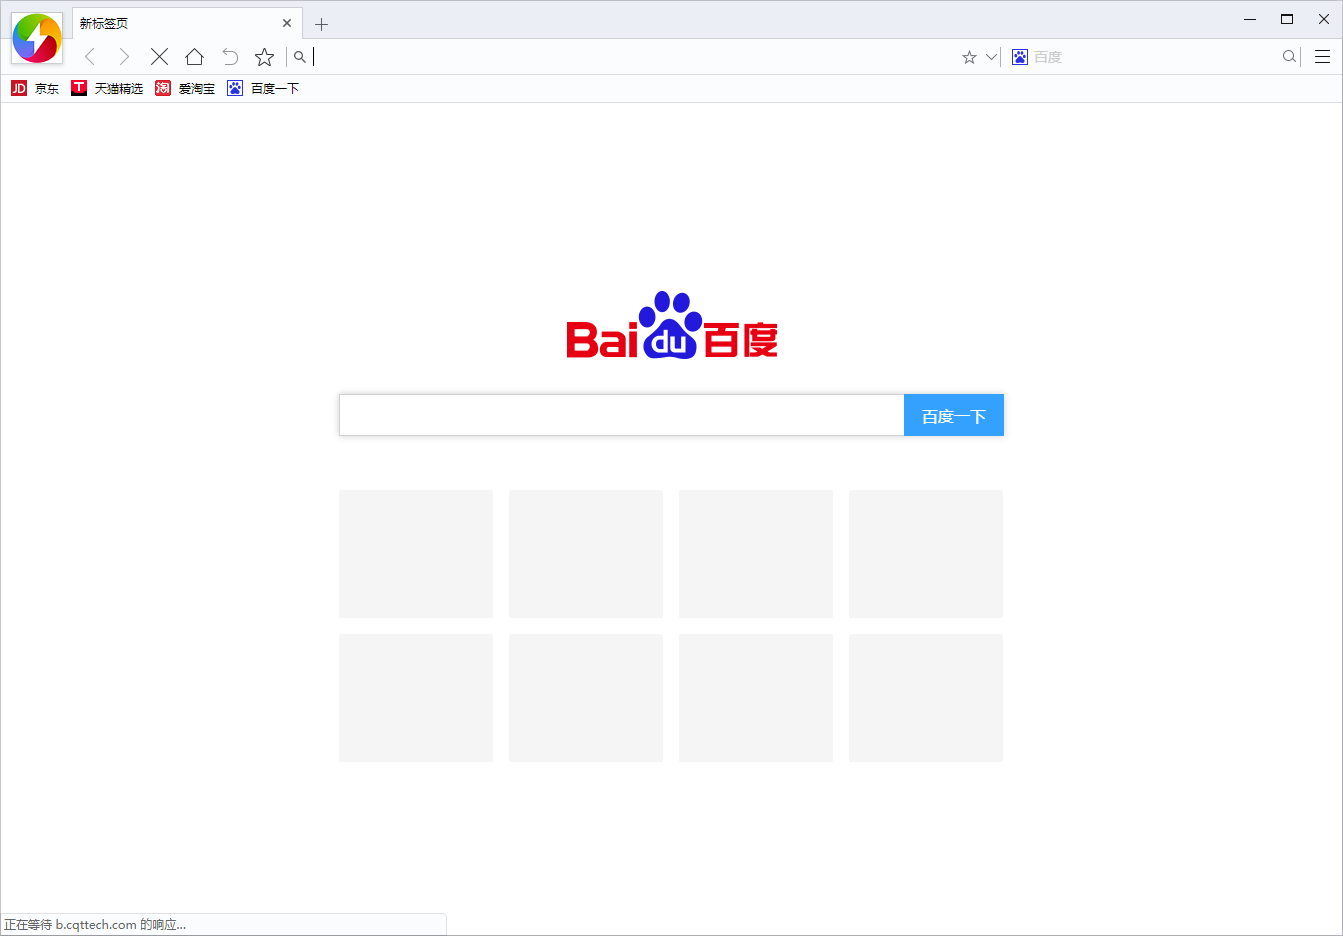Go back to previous page
1343x936 pixels.
(x=90, y=57)
